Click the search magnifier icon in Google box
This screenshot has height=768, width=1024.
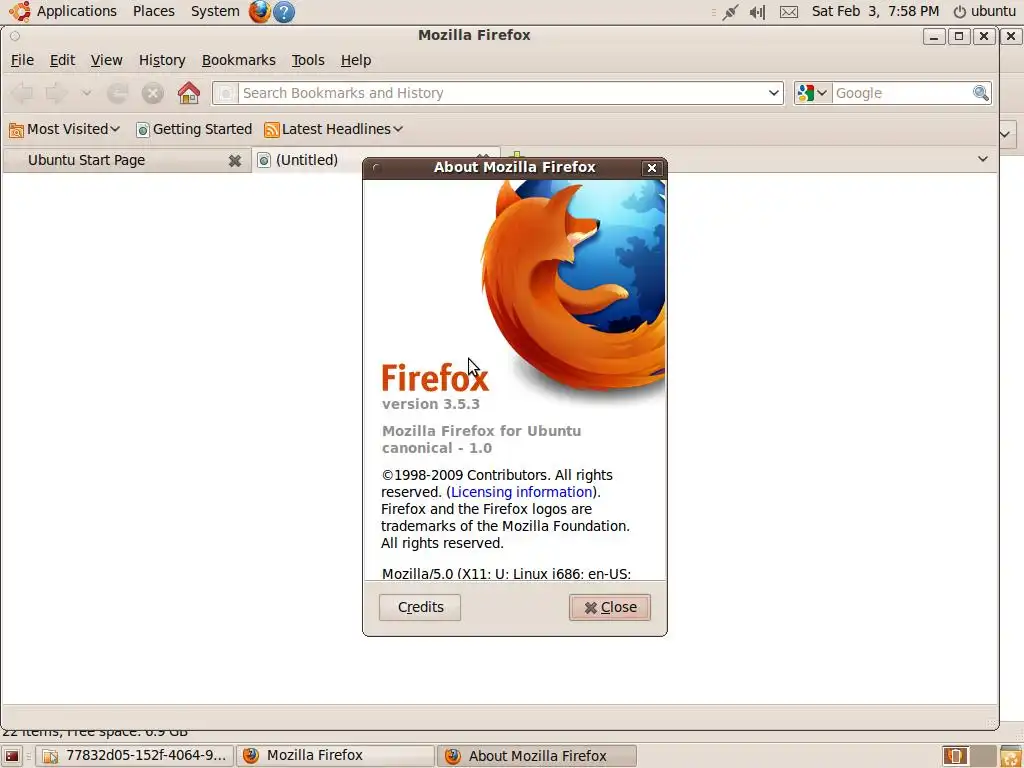pyautogui.click(x=980, y=93)
